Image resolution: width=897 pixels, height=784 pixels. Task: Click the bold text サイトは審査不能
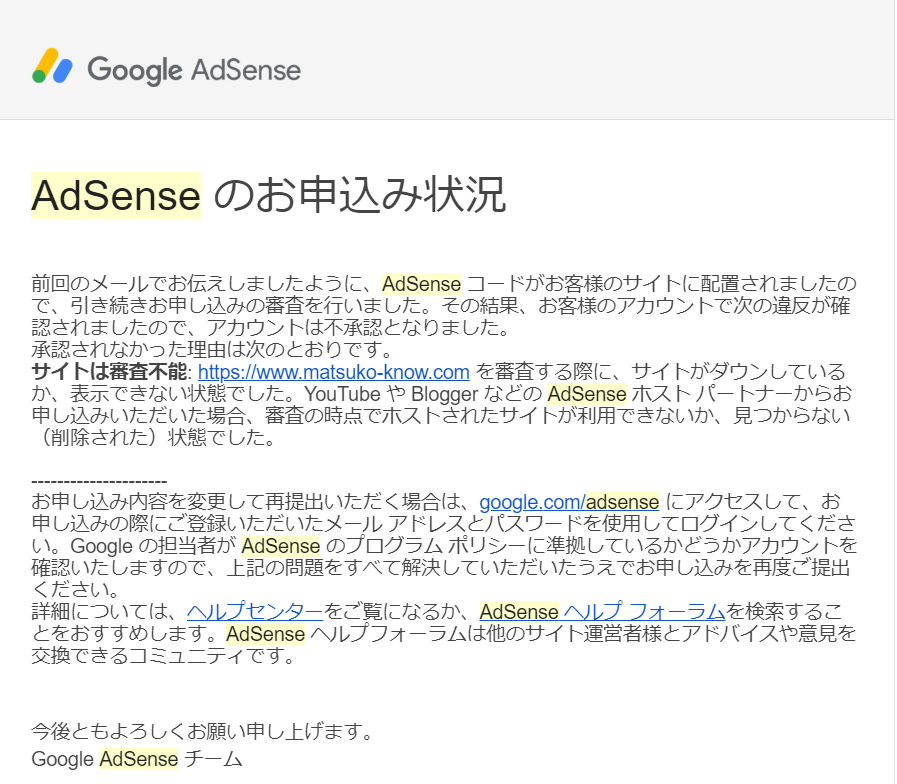[109, 372]
